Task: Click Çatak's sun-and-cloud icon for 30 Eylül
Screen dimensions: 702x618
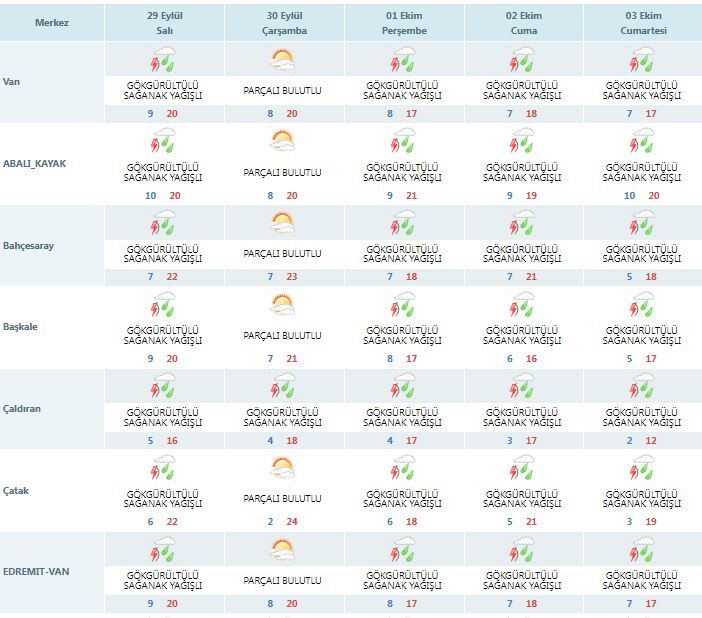Action: (x=283, y=468)
